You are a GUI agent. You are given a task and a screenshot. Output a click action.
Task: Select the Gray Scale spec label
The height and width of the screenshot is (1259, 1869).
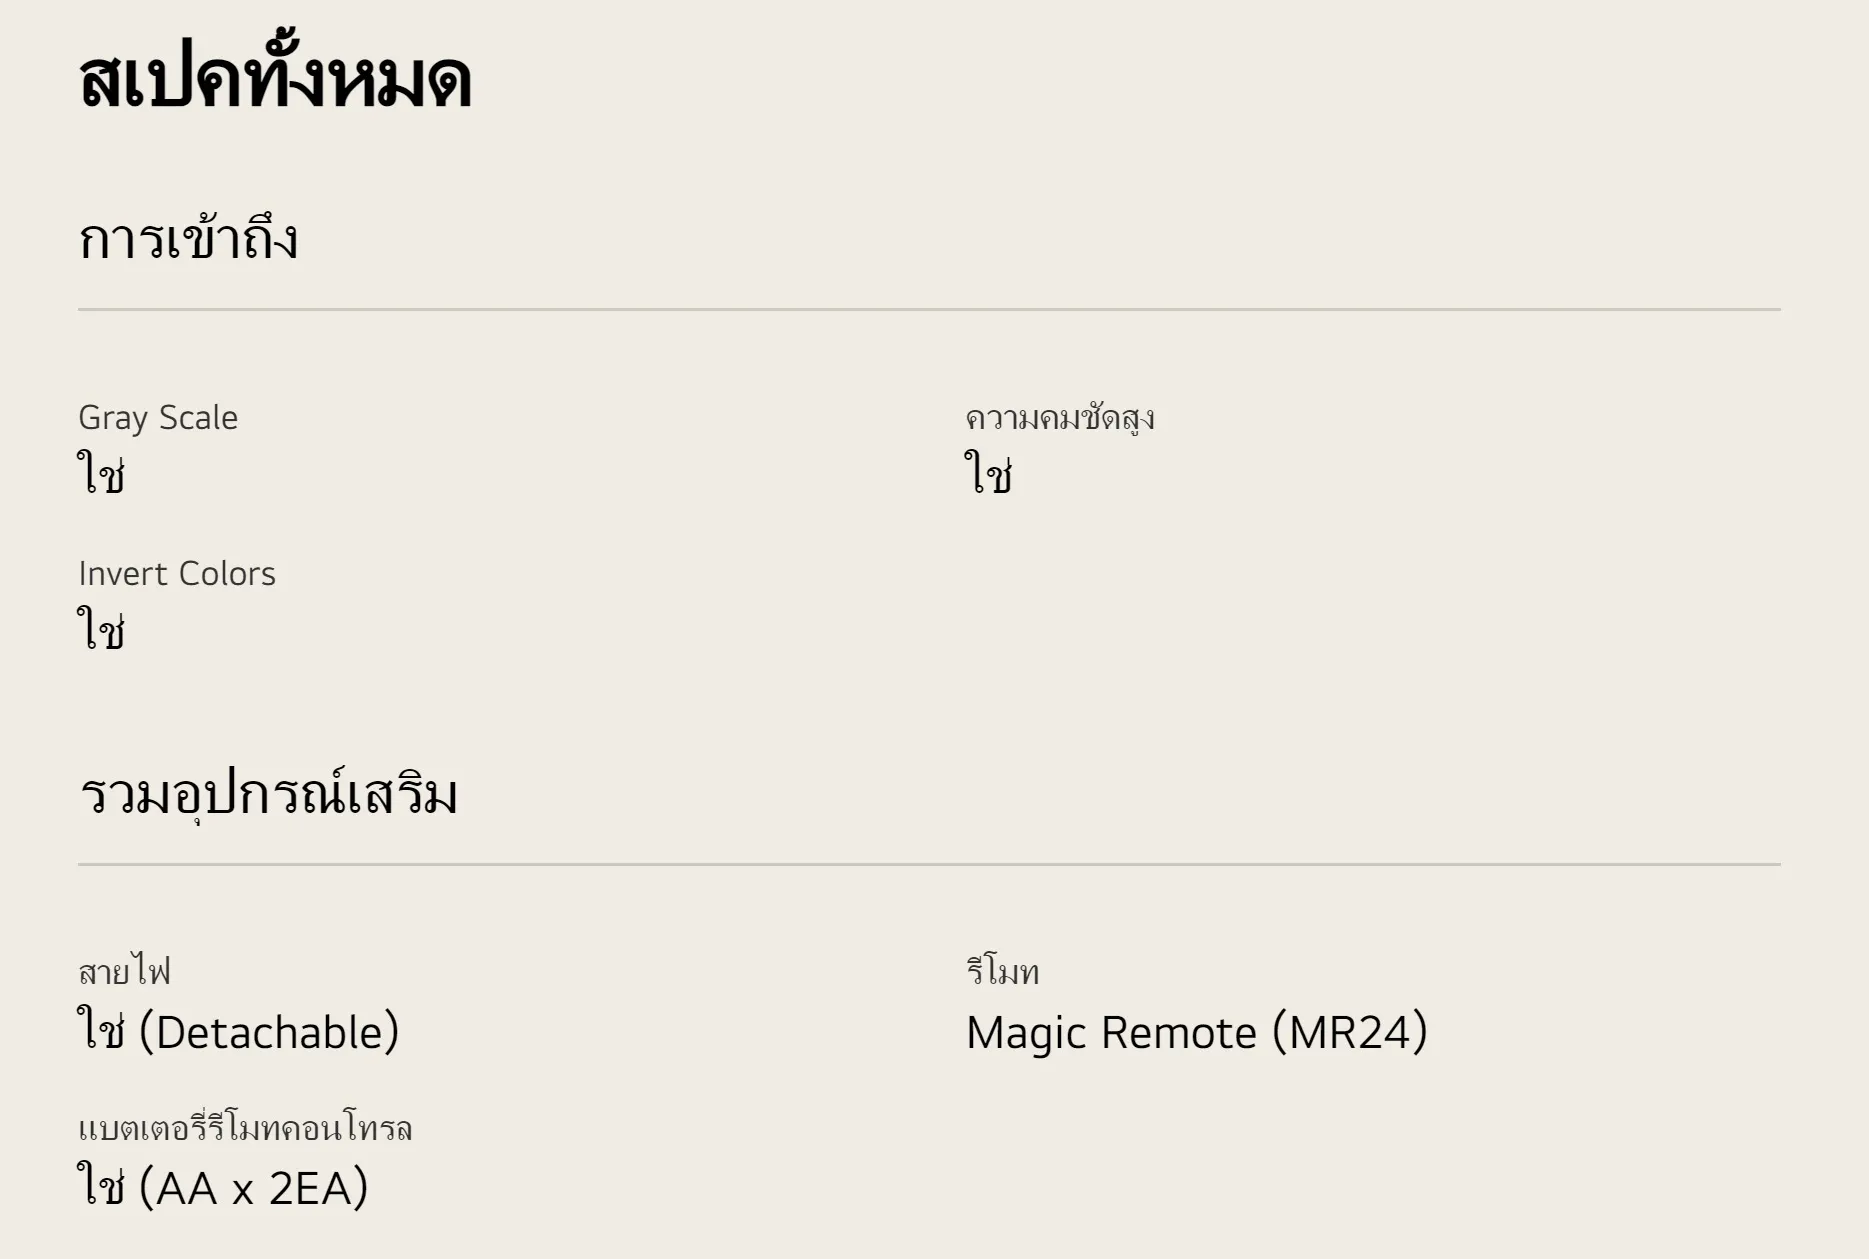pos(158,418)
